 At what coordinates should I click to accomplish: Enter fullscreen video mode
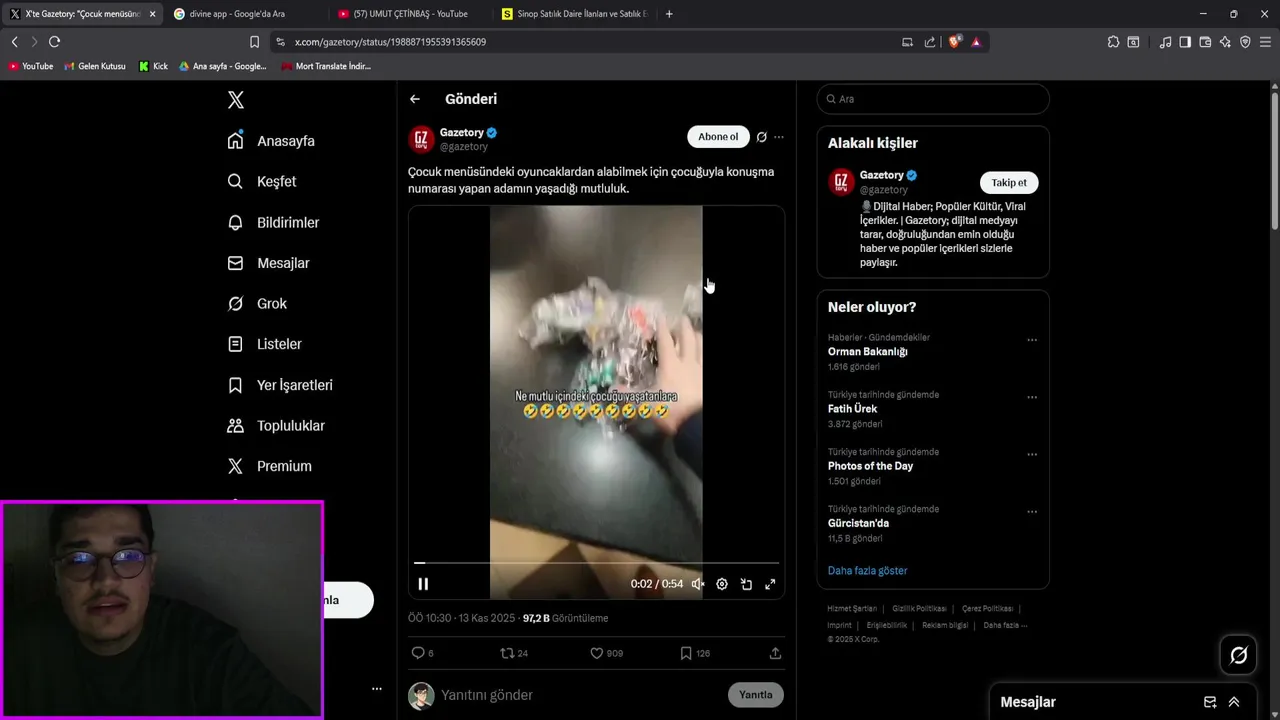coord(770,584)
